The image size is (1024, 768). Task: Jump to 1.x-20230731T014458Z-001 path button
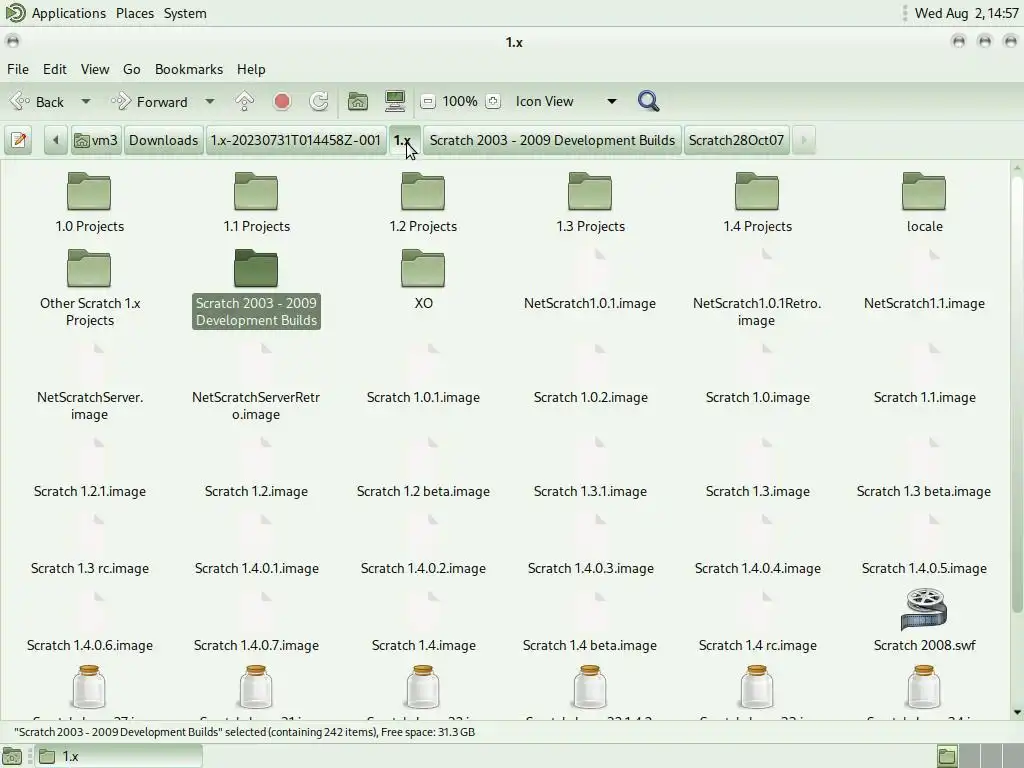[x=295, y=140]
